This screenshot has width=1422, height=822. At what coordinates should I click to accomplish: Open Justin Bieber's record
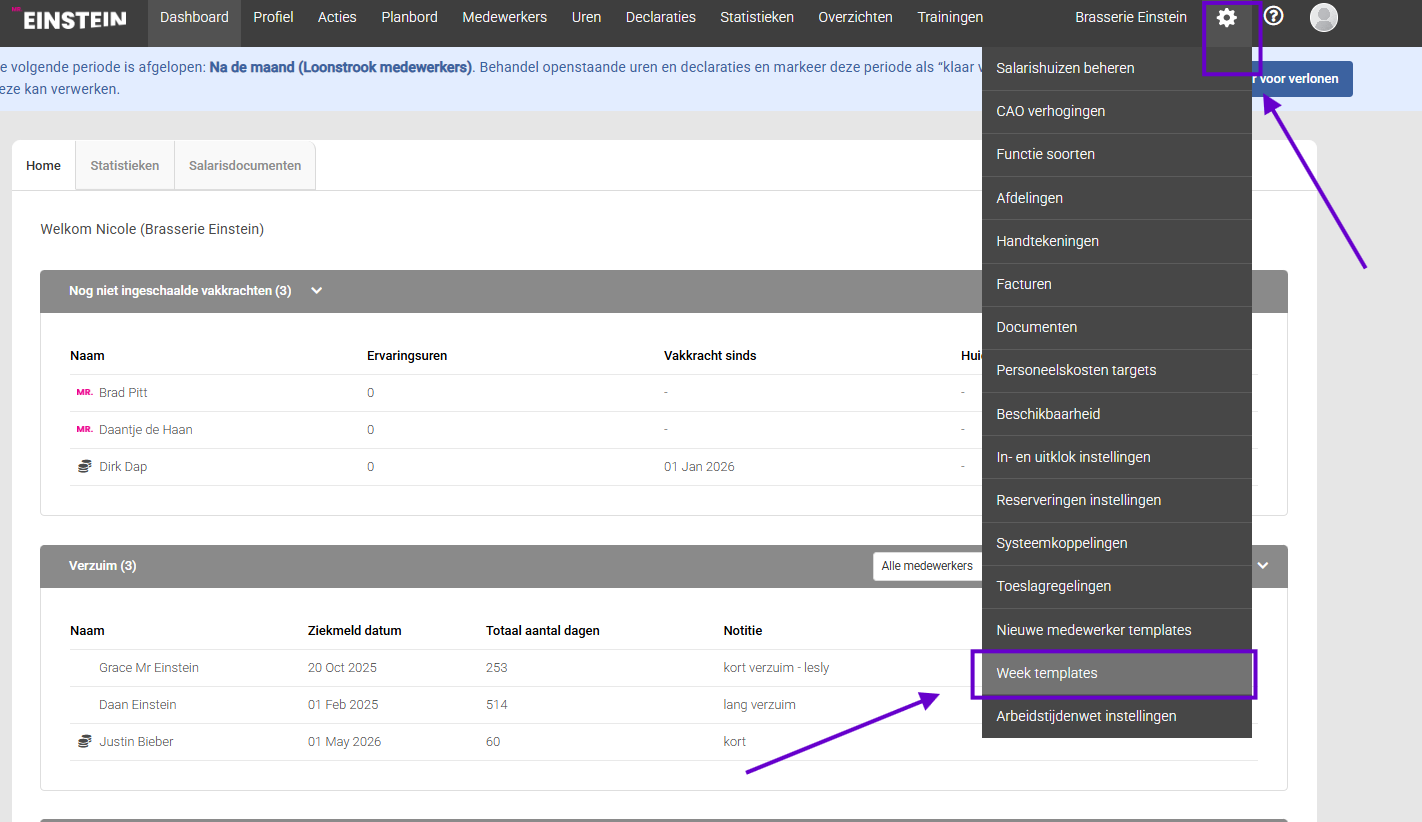[x=136, y=742]
